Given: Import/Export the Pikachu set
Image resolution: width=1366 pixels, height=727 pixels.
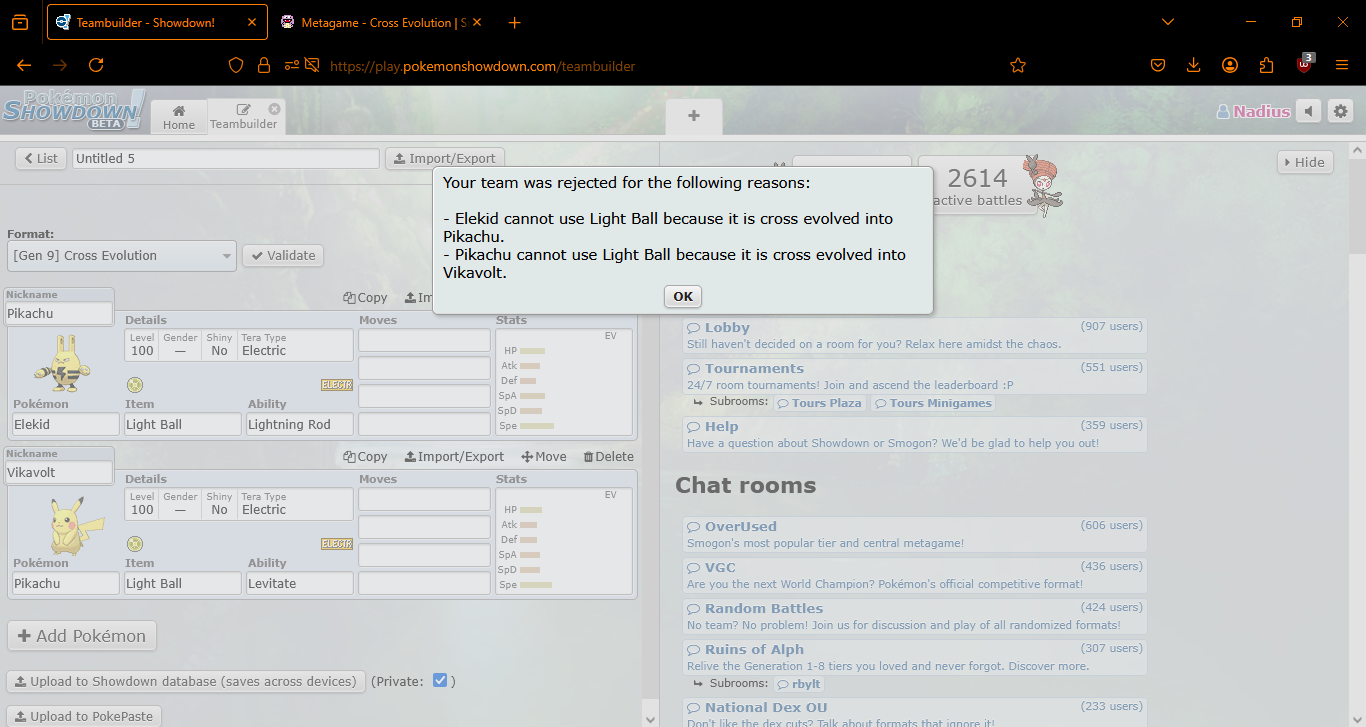Looking at the screenshot, I should pyautogui.click(x=454, y=456).
